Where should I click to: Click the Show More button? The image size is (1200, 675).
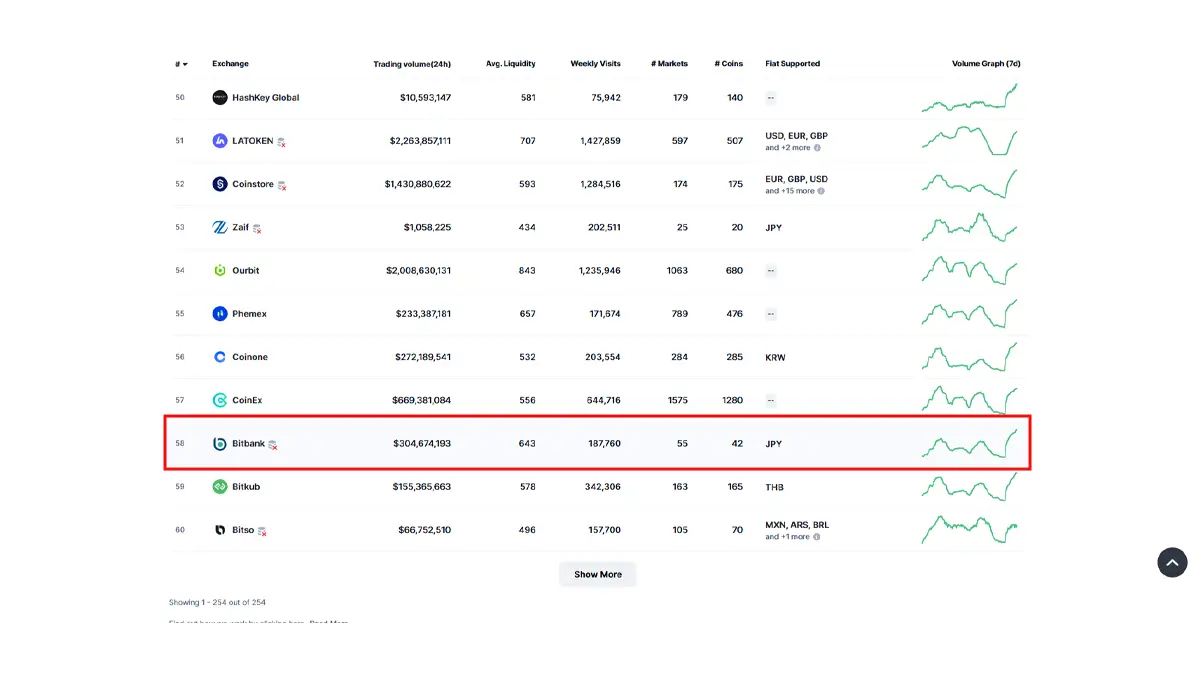[598, 574]
